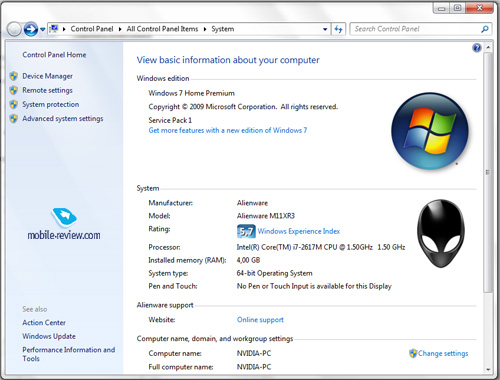Click the 4,00 GB memory value

tap(248, 260)
